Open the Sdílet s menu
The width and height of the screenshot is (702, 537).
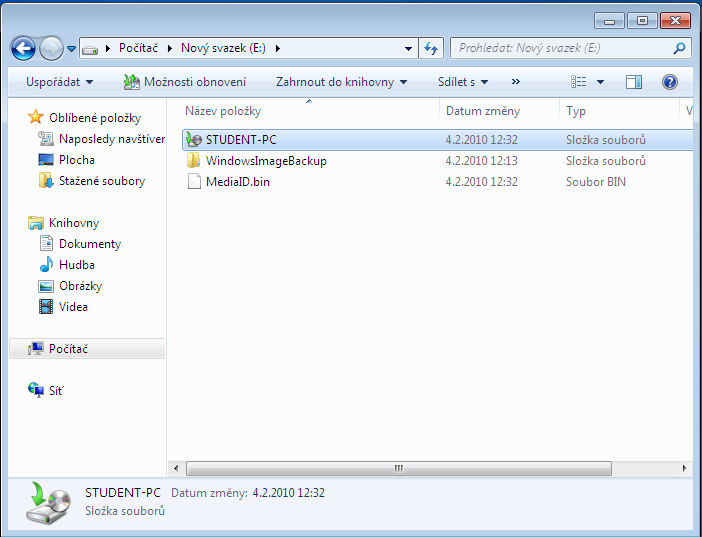463,82
